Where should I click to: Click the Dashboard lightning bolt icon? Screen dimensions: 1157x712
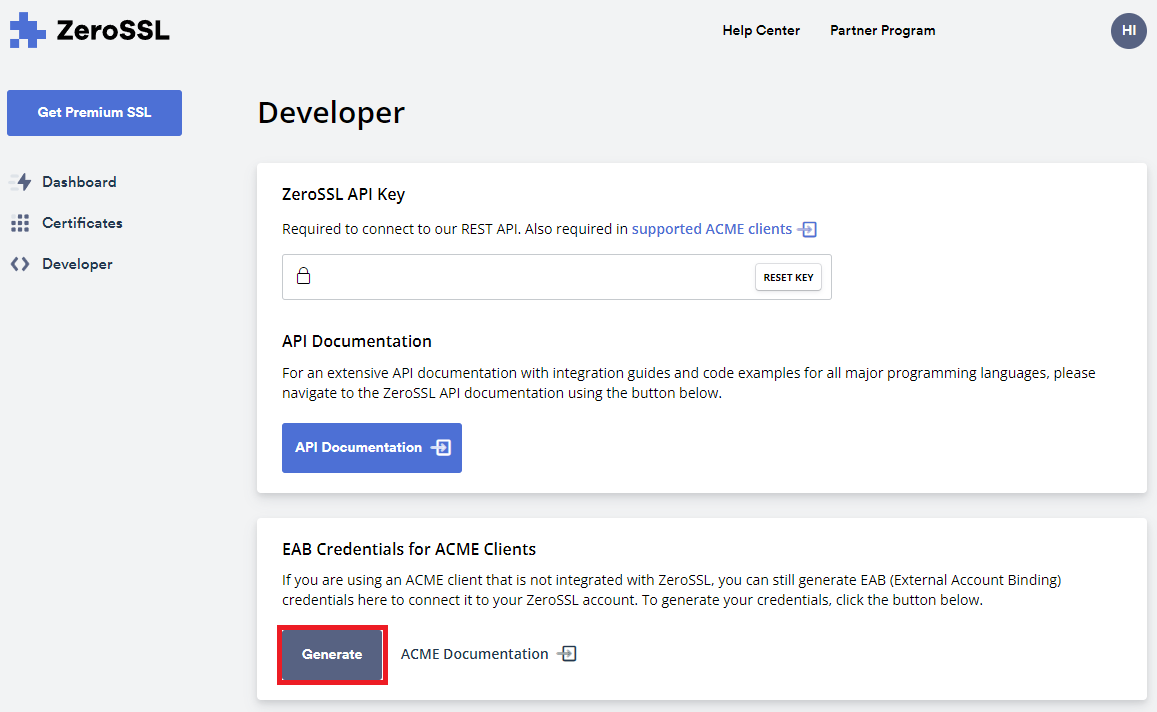tap(21, 182)
